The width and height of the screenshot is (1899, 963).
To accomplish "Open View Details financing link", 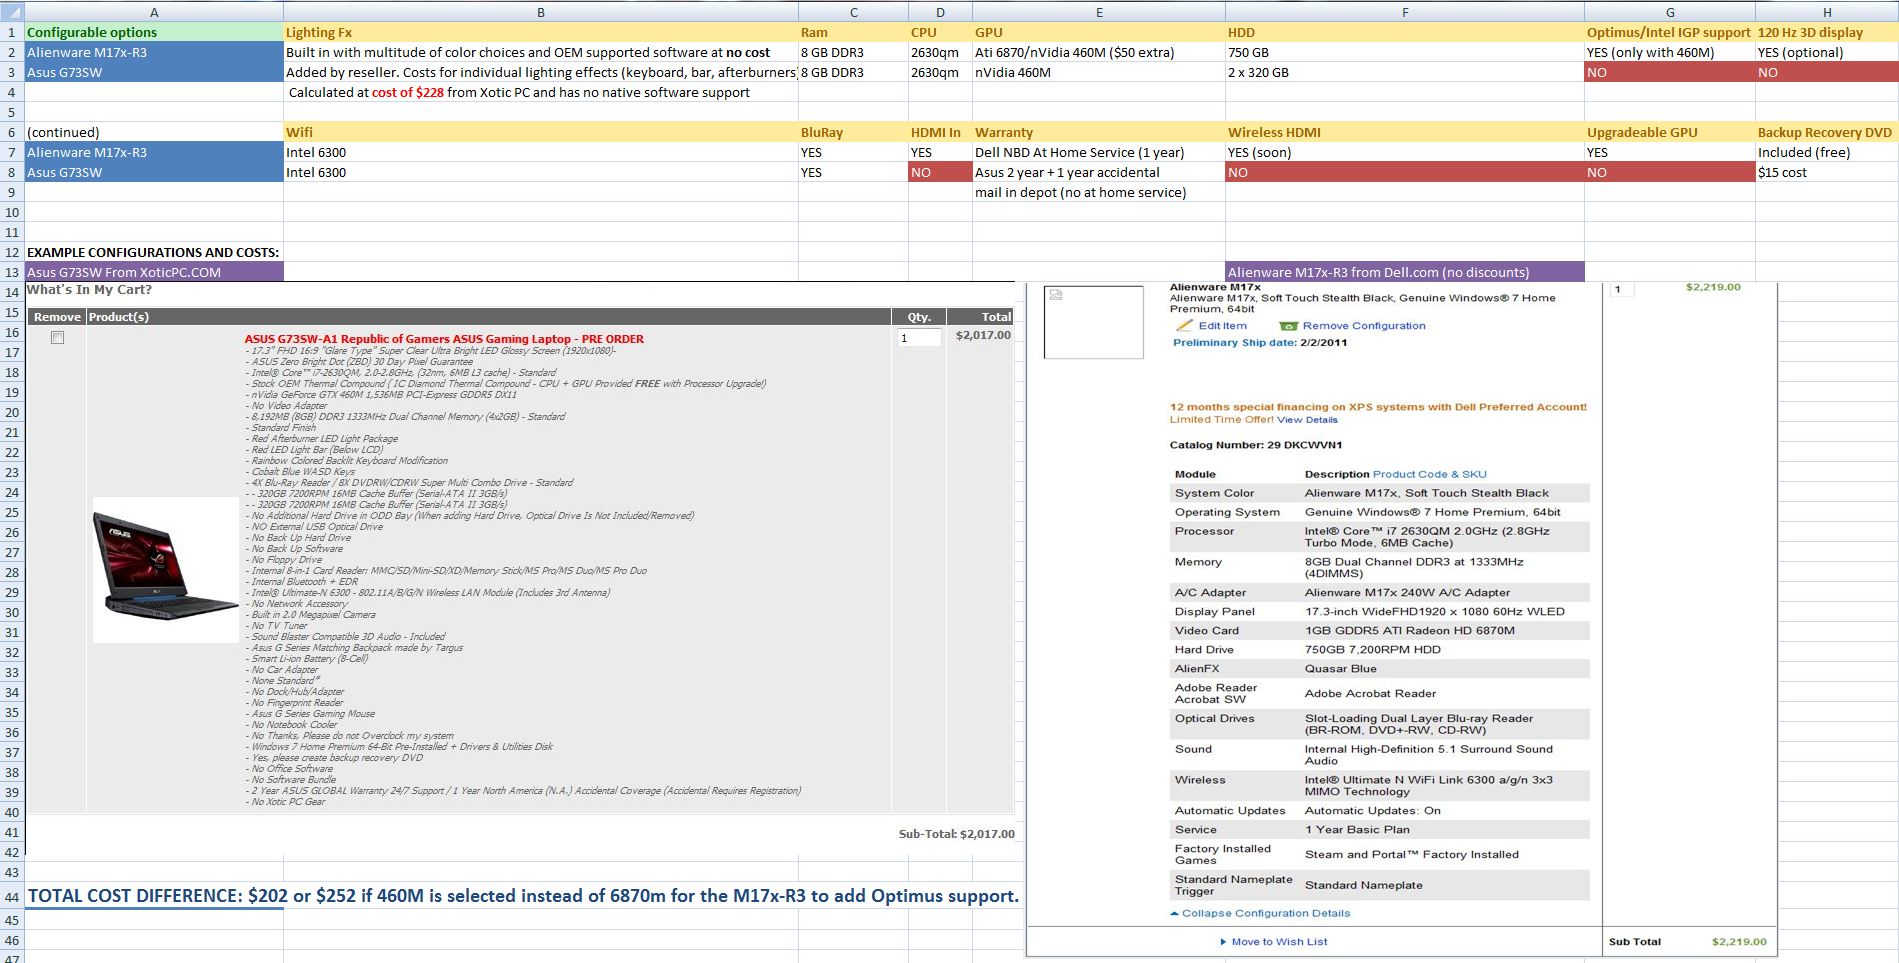I will click(1307, 420).
